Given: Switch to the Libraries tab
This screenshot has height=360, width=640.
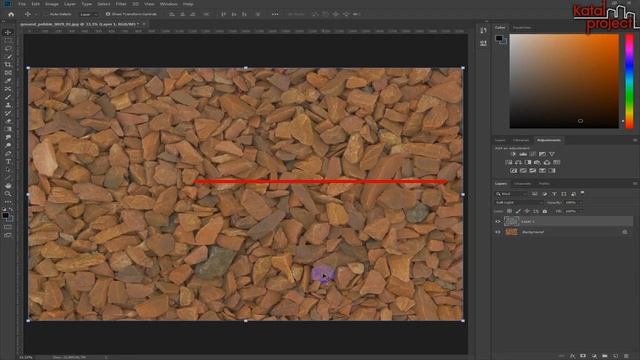Looking at the screenshot, I should [521, 140].
